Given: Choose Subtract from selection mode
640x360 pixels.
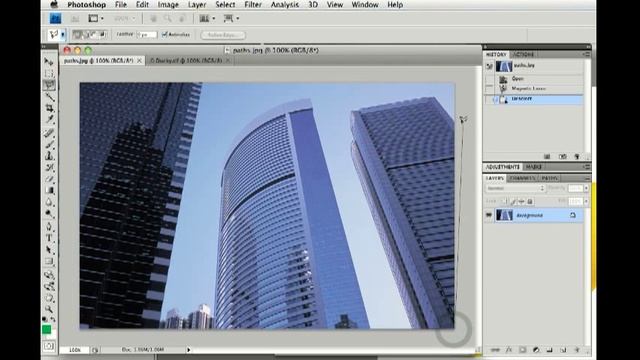Looking at the screenshot, I should coord(93,35).
